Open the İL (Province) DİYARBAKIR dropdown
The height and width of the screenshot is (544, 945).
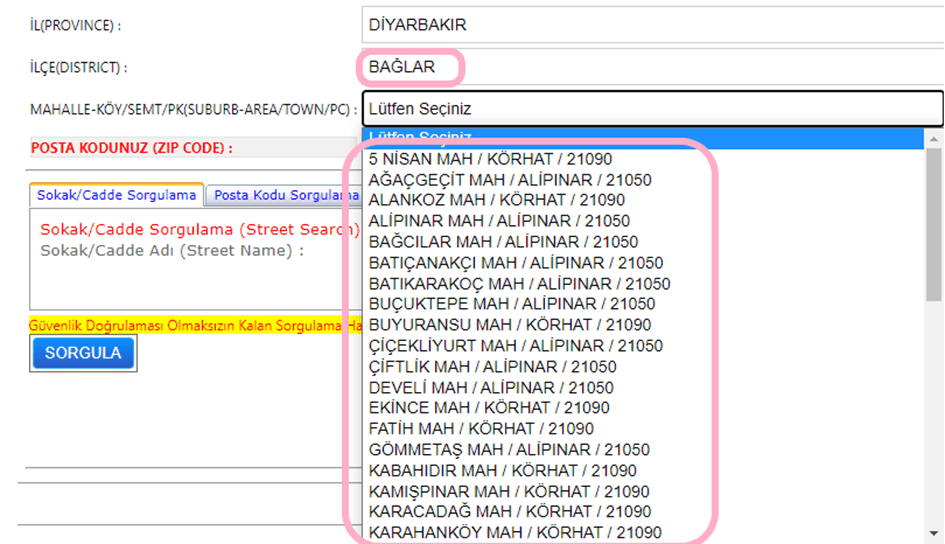(650, 25)
